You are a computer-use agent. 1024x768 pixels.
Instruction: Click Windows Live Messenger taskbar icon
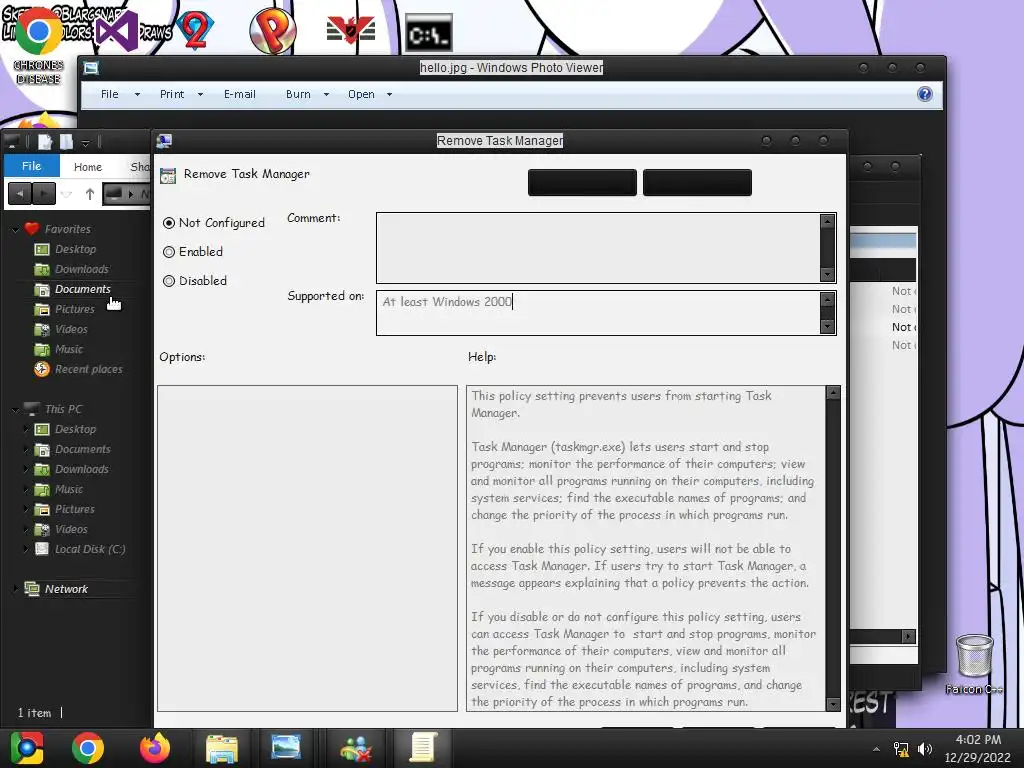pos(355,748)
